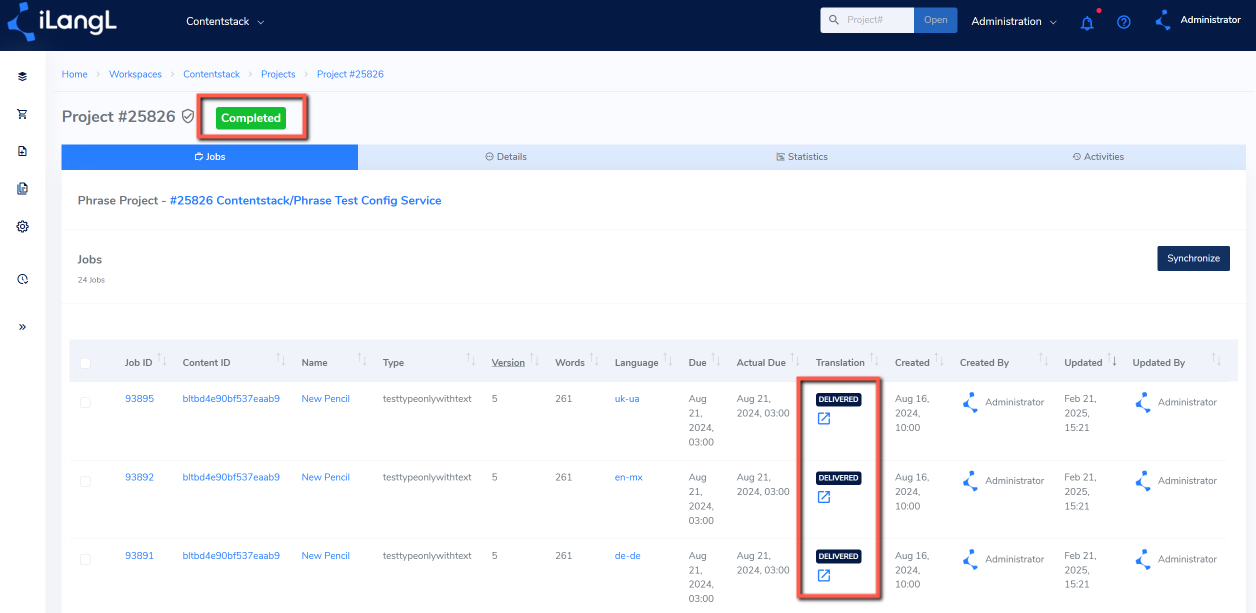Open job ID 93891
Screen dimensions: 1256x613
[x=139, y=555]
